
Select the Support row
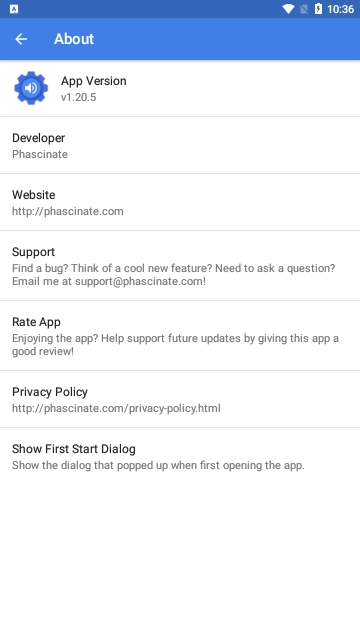(180, 266)
